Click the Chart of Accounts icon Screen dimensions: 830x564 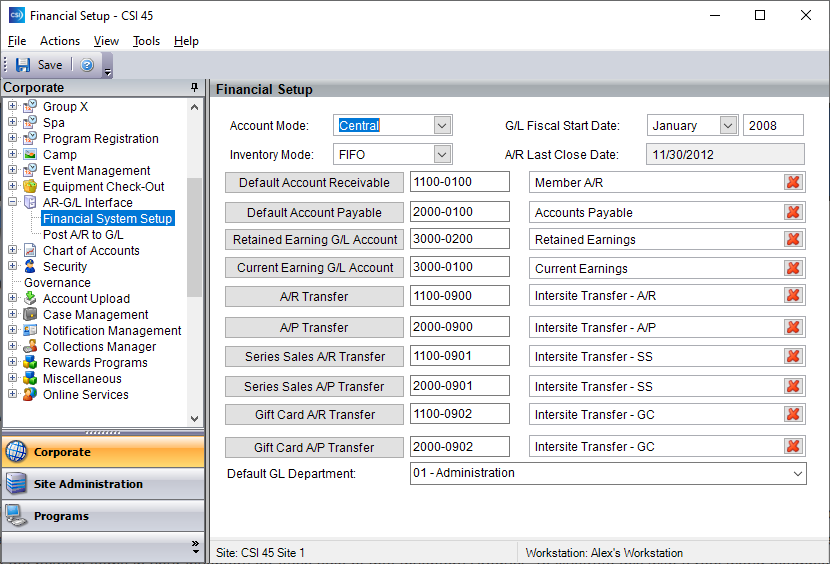coord(30,250)
